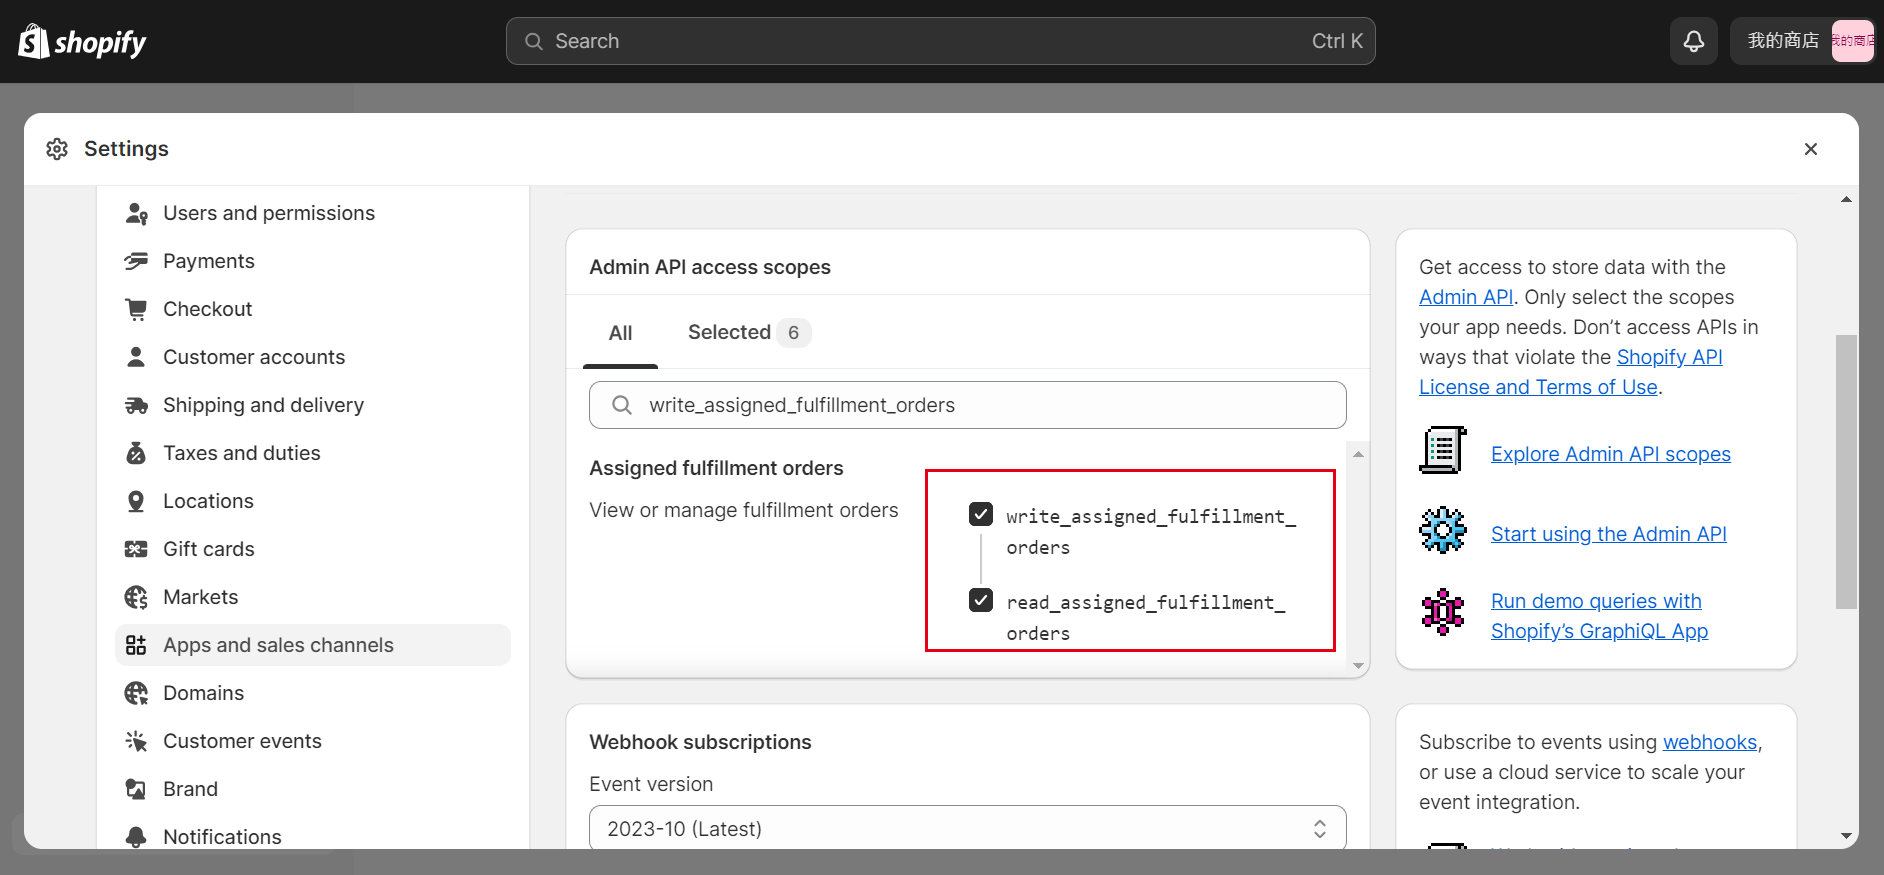This screenshot has width=1884, height=875.
Task: Follow the Start using the Admin API link
Action: [1608, 534]
